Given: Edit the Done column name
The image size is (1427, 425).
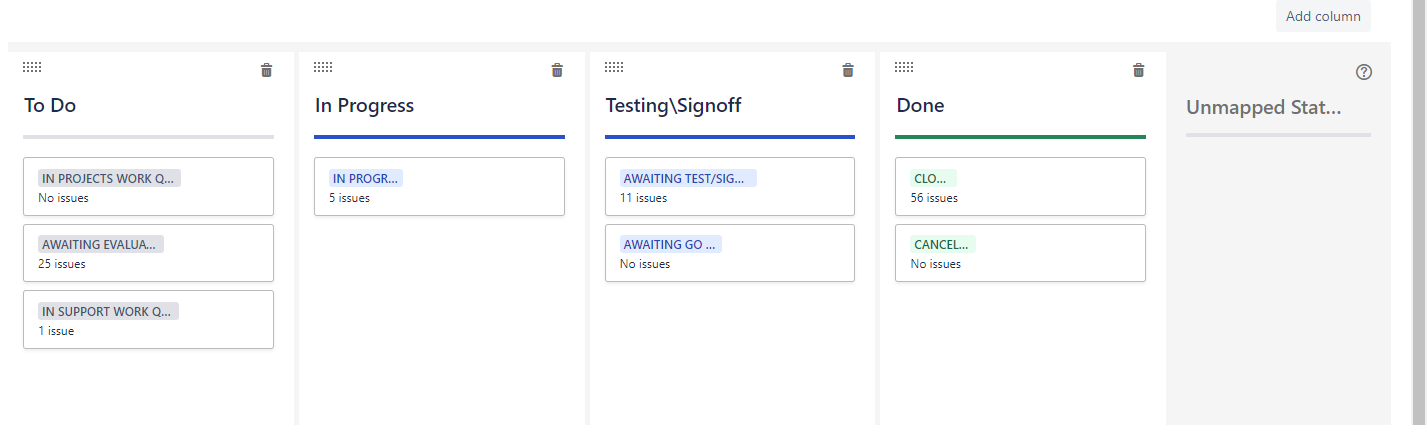Looking at the screenshot, I should [920, 105].
